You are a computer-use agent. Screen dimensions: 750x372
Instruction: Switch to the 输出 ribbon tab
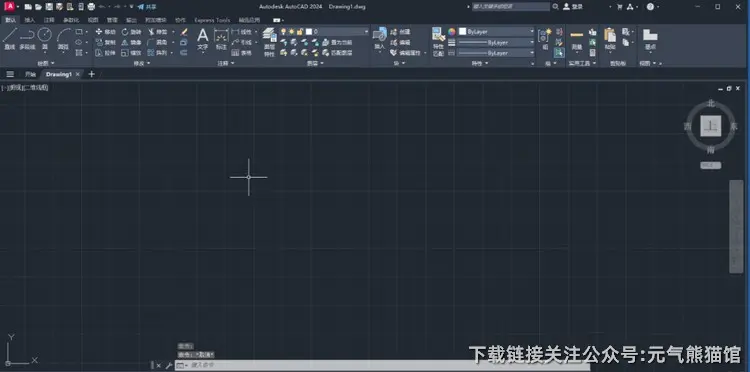click(x=131, y=20)
